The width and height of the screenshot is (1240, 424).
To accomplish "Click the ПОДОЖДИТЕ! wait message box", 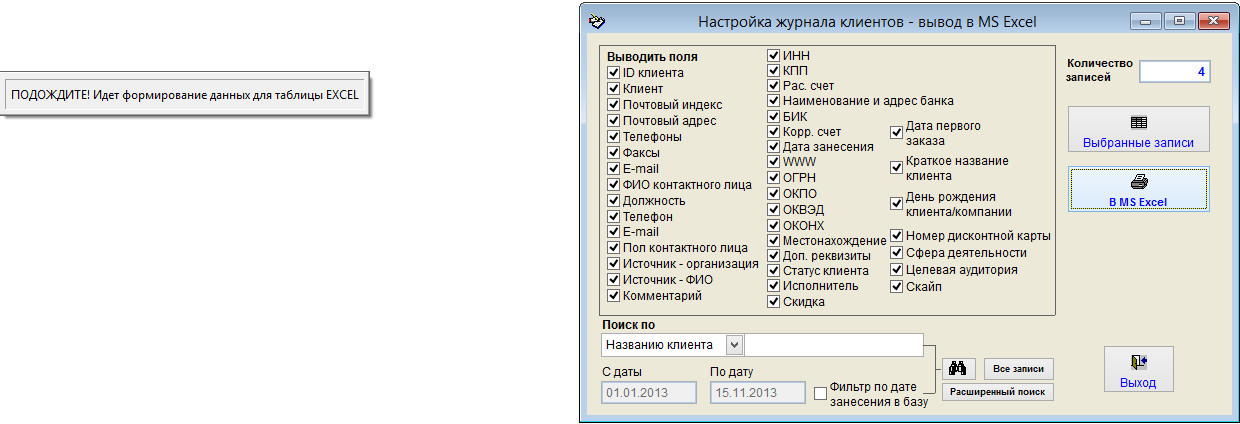I will pyautogui.click(x=184, y=94).
